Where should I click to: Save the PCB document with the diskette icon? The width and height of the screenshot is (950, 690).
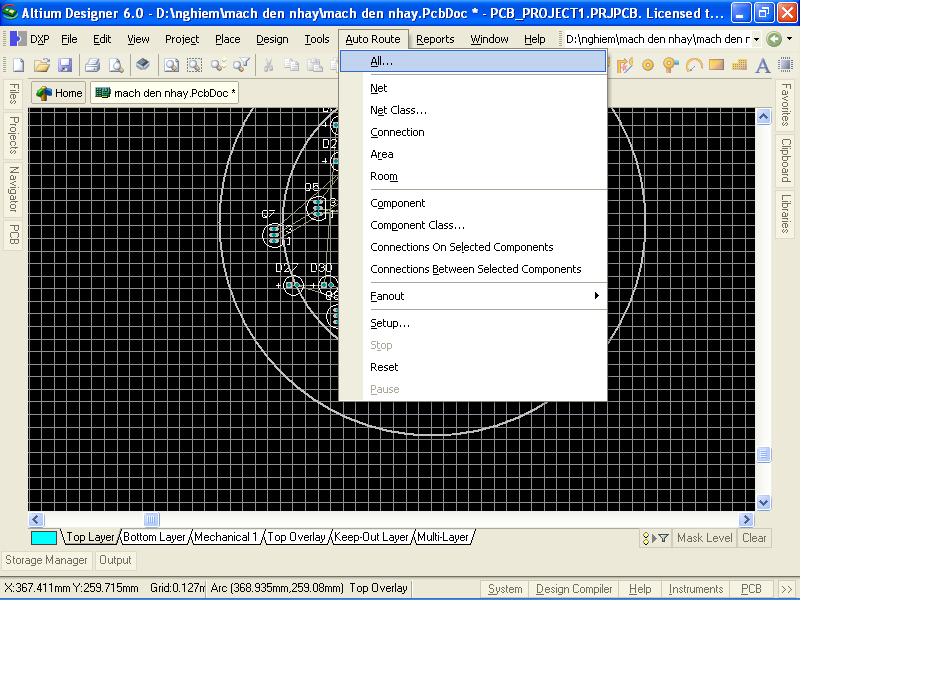(65, 65)
